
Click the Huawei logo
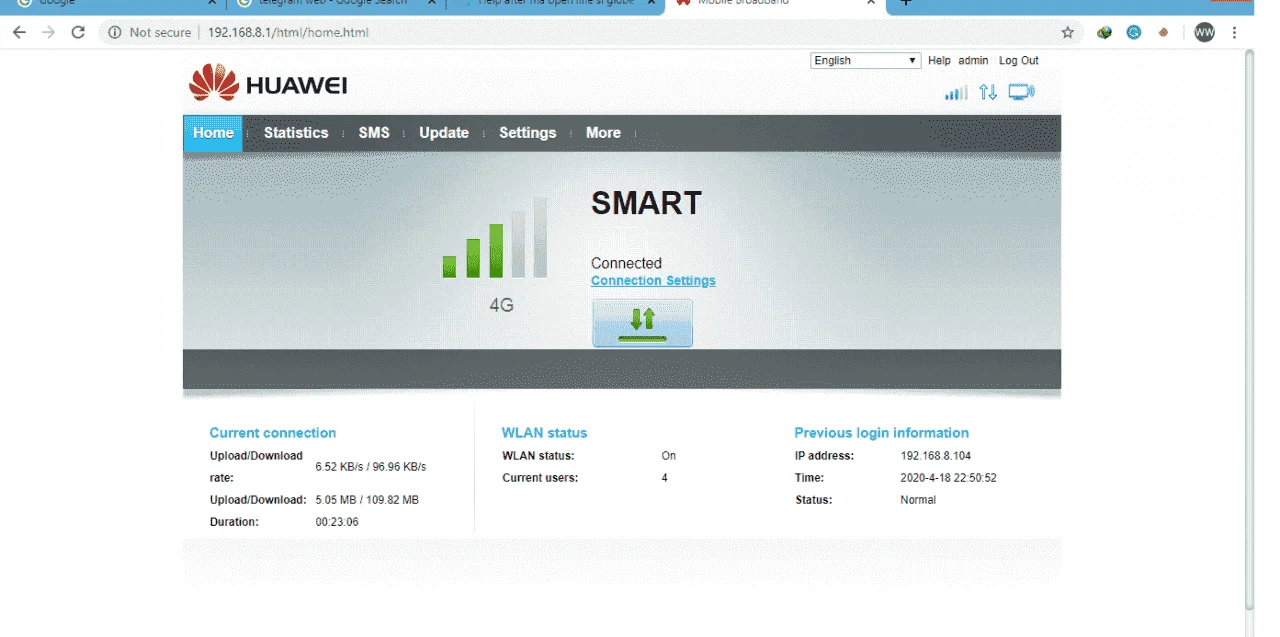click(267, 83)
